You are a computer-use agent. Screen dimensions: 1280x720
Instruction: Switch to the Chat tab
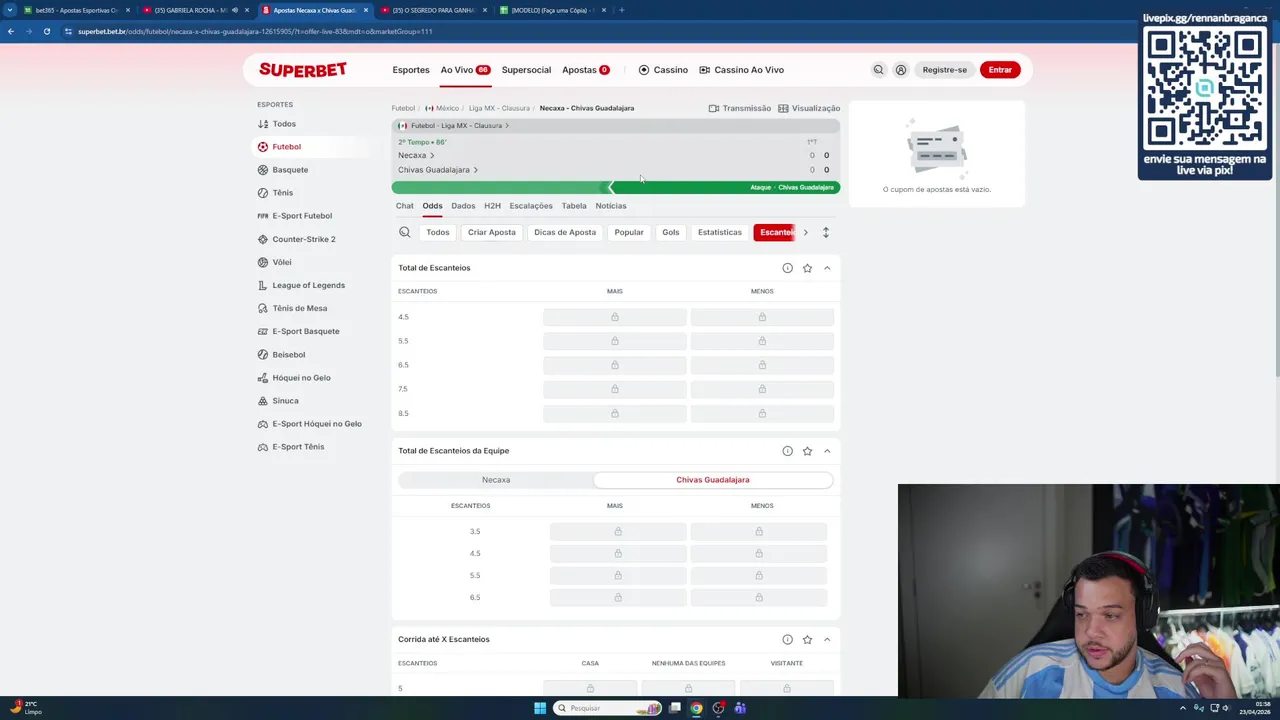click(404, 206)
